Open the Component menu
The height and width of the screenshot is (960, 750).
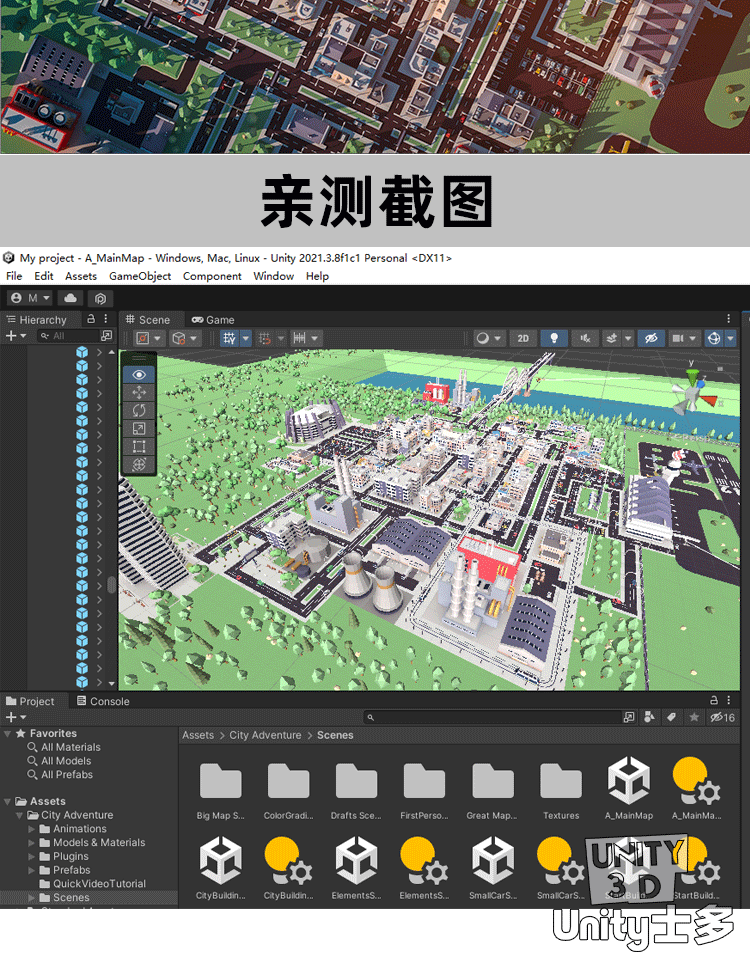(212, 276)
